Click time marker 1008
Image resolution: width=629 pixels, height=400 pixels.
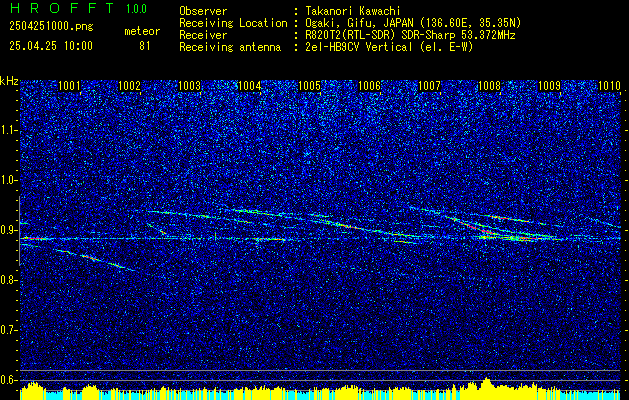[x=489, y=85]
